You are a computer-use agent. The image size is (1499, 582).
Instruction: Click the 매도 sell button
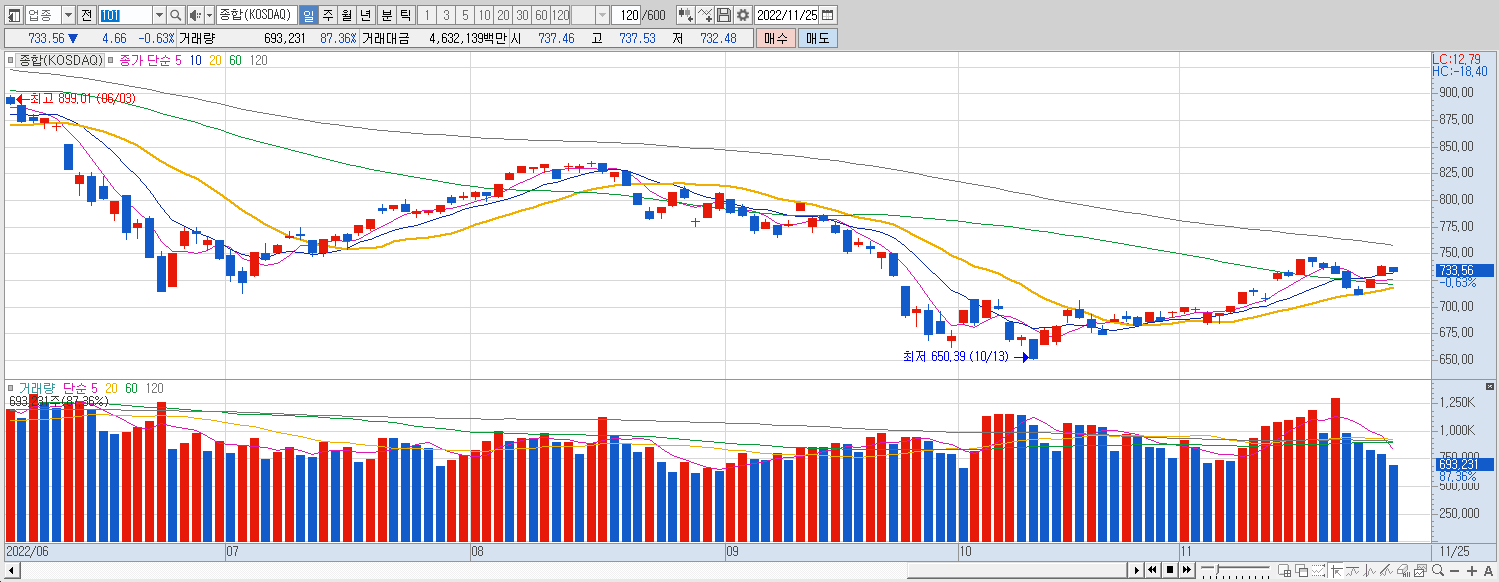(x=818, y=38)
